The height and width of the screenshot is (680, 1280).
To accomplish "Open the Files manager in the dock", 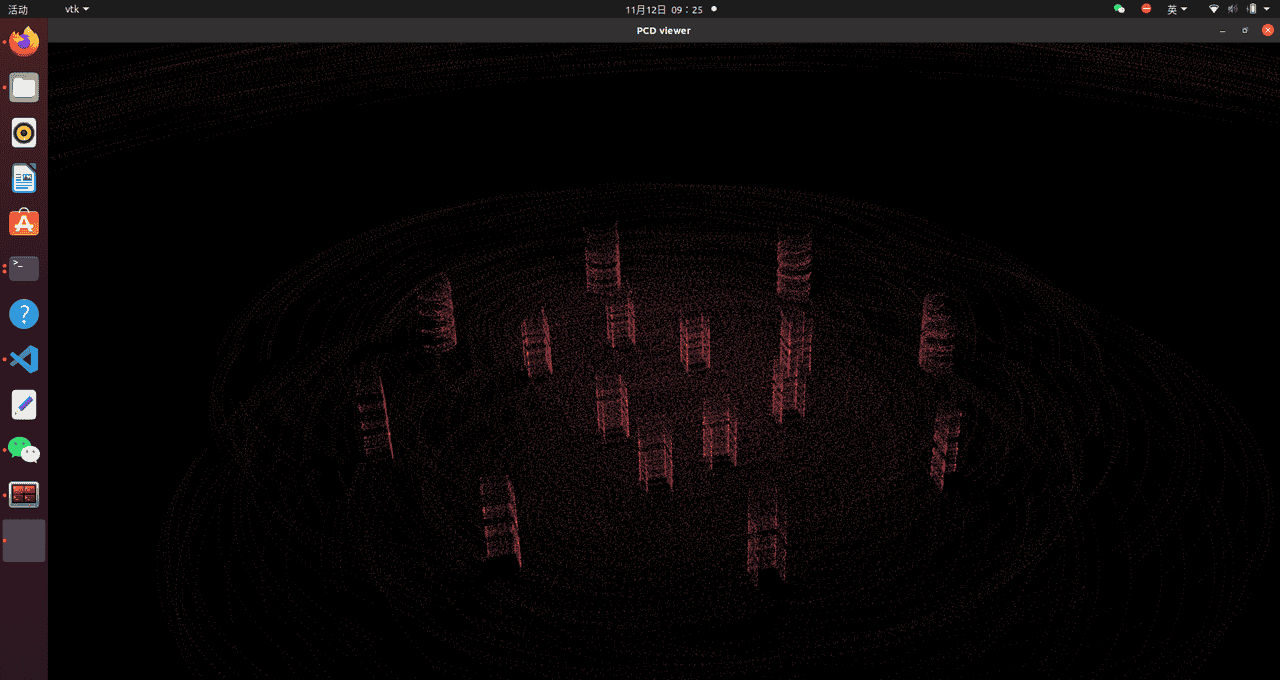I will point(24,88).
